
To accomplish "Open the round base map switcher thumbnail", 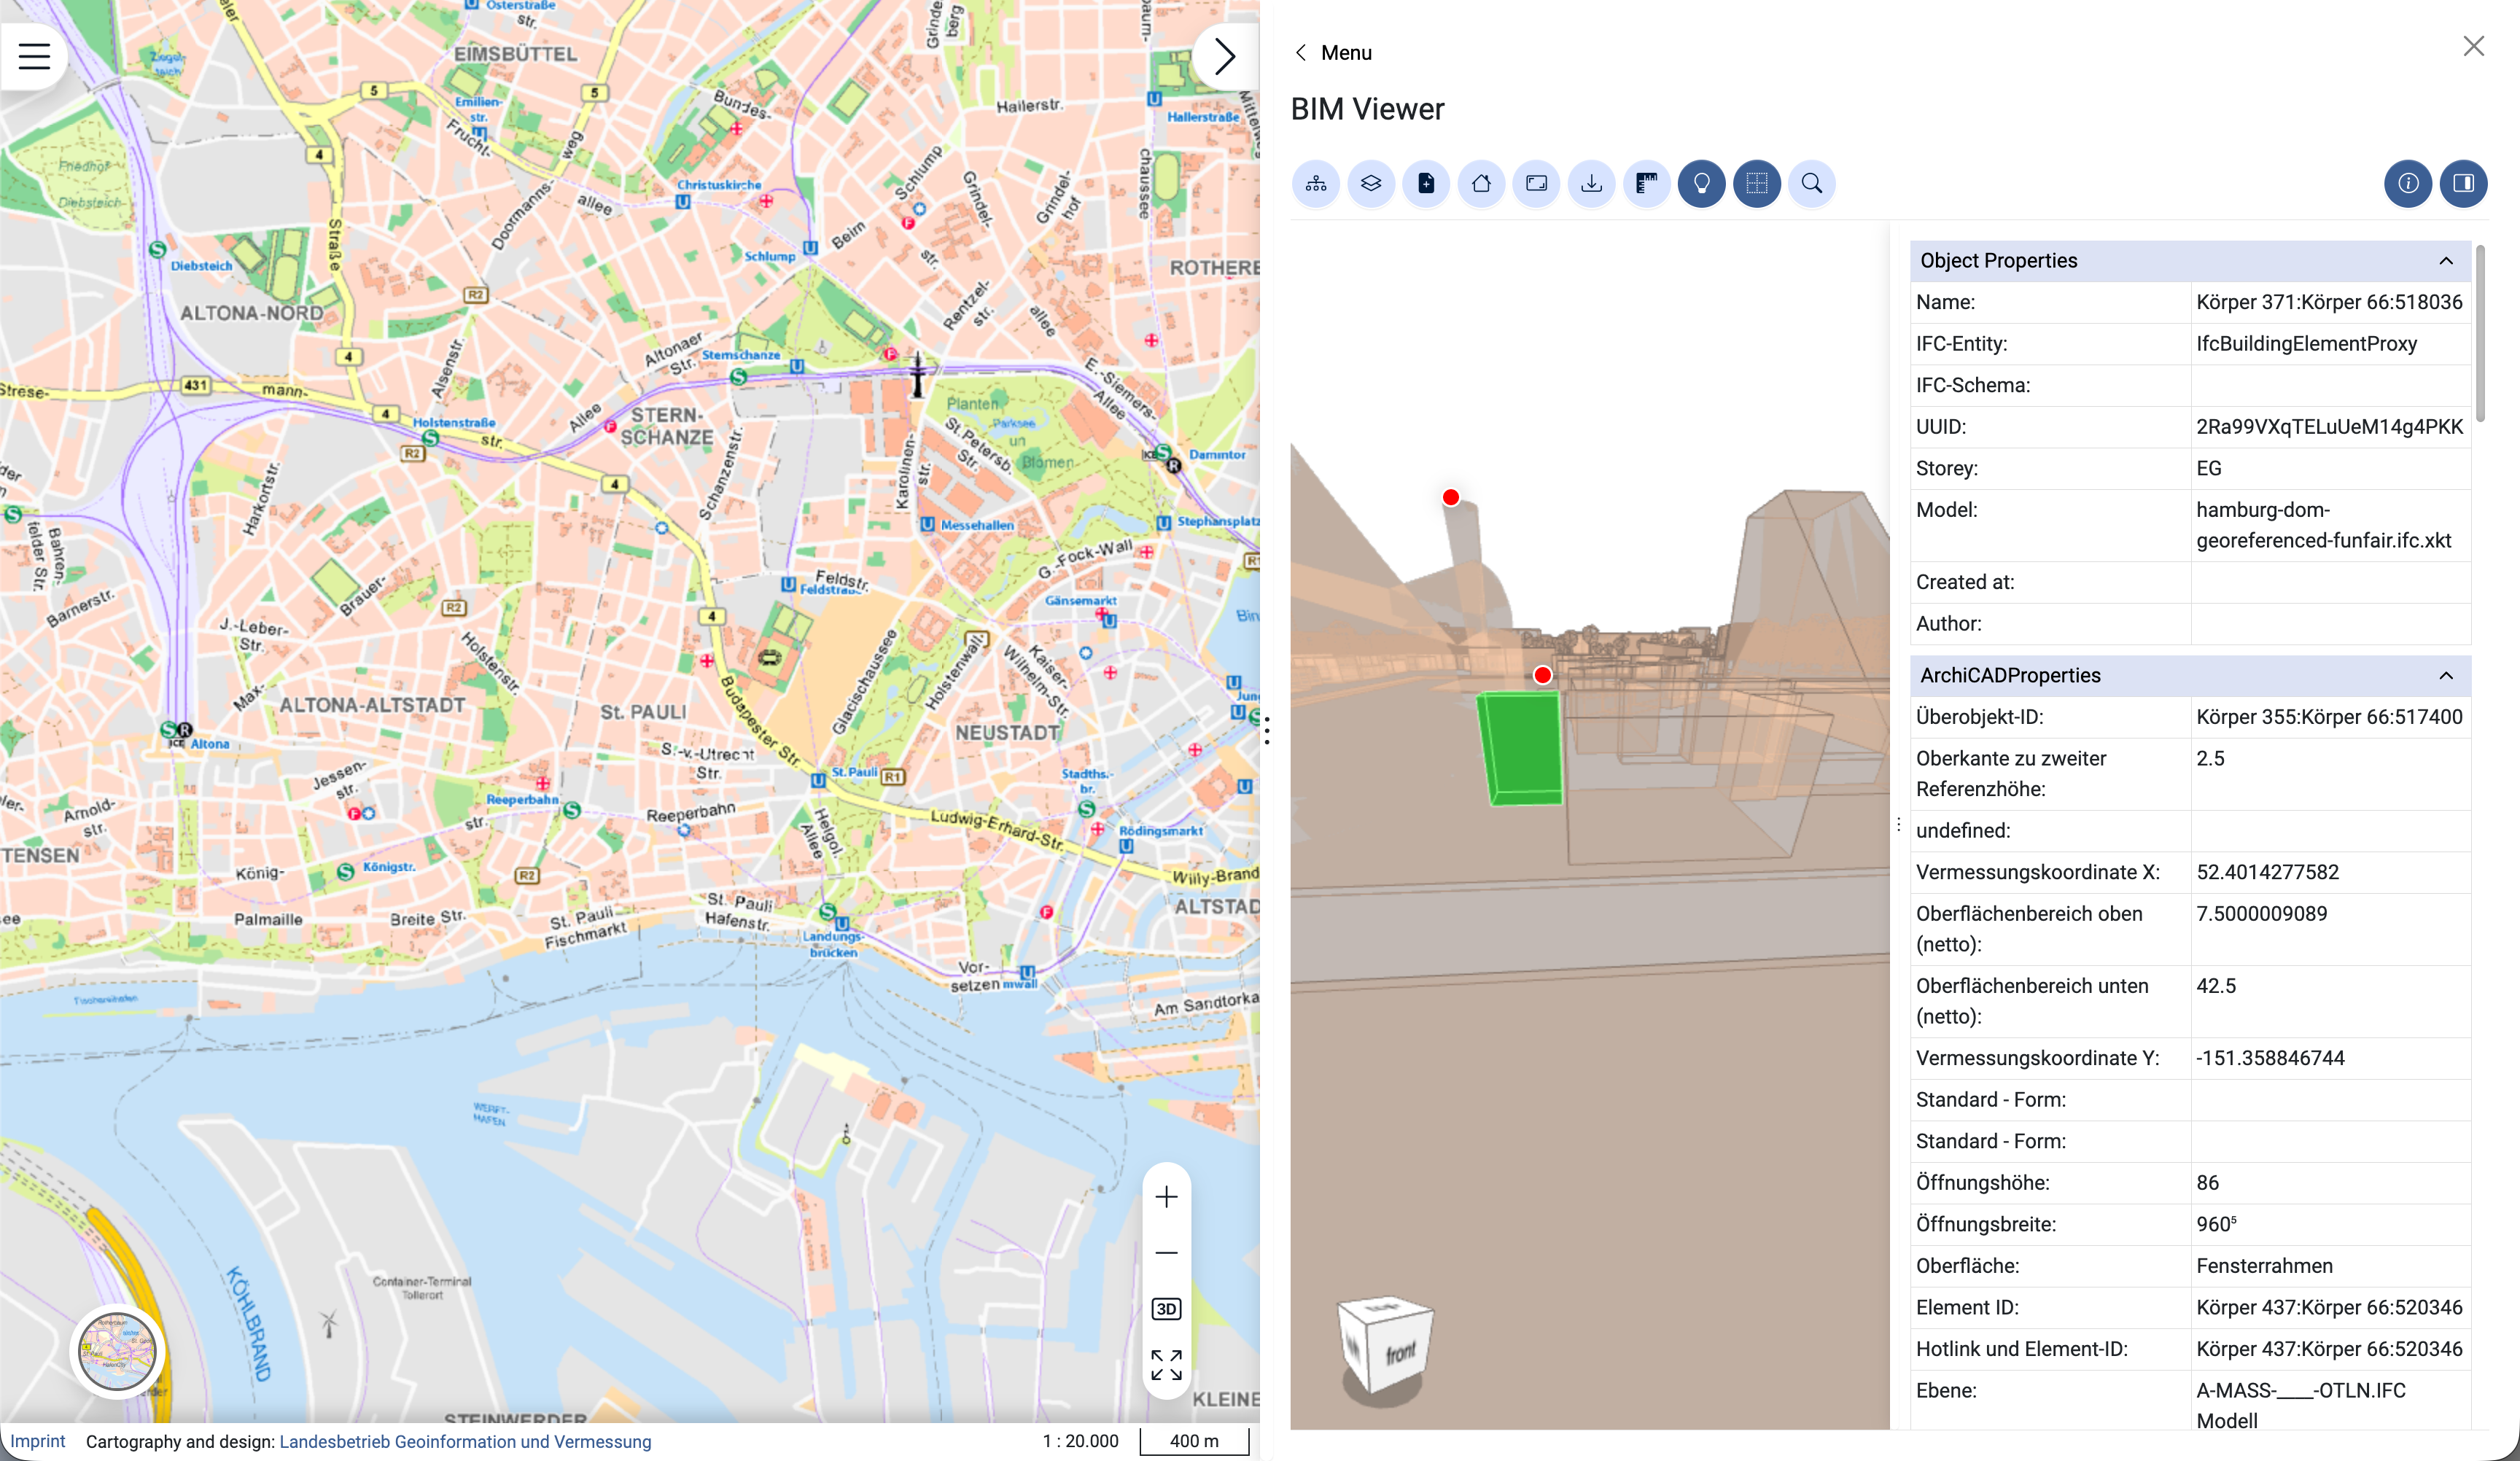I will pyautogui.click(x=118, y=1352).
